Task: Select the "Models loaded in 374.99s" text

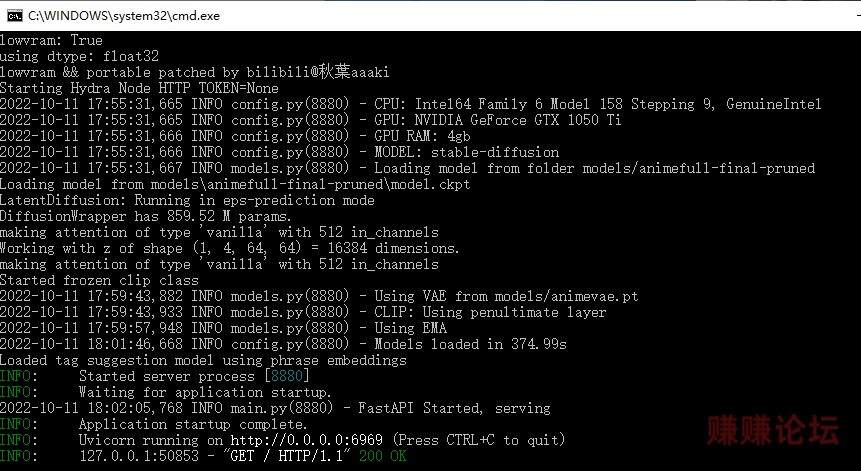Action: (471, 344)
